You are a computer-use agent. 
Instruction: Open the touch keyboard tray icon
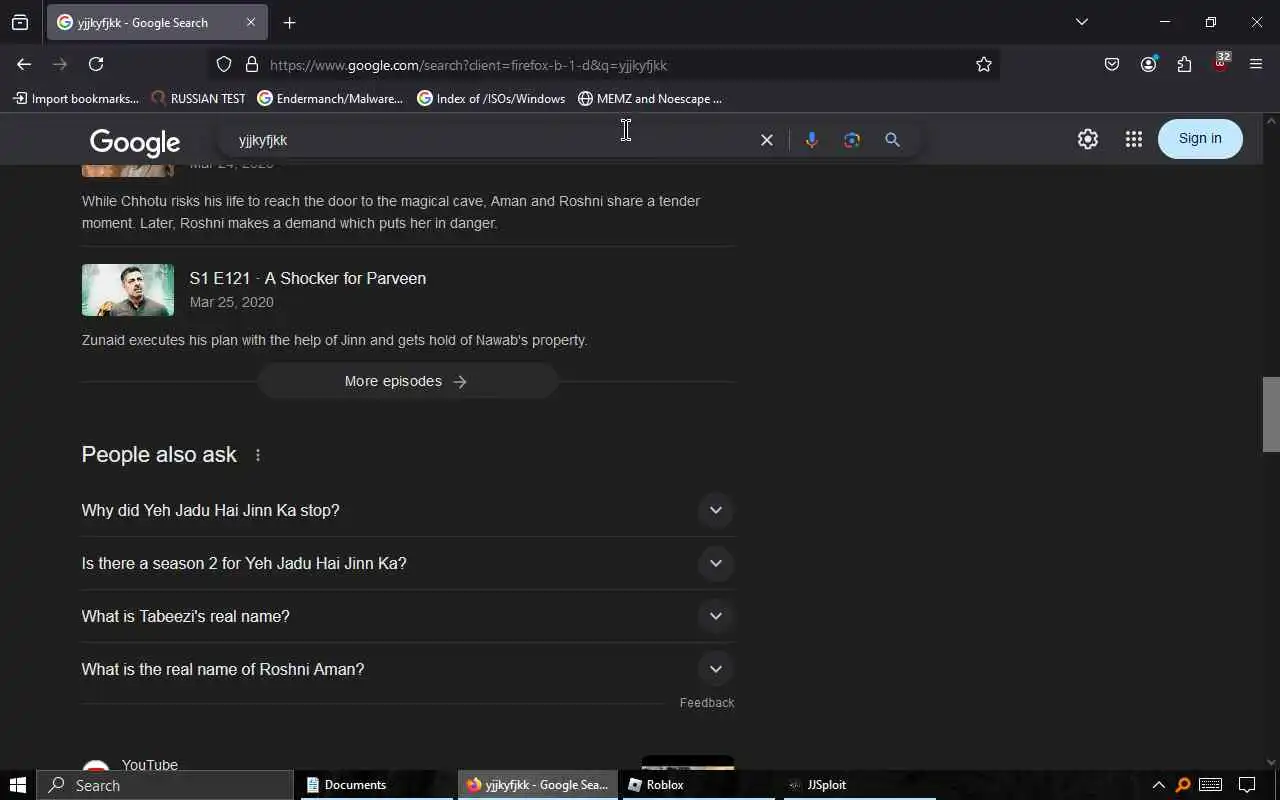pyautogui.click(x=1210, y=785)
